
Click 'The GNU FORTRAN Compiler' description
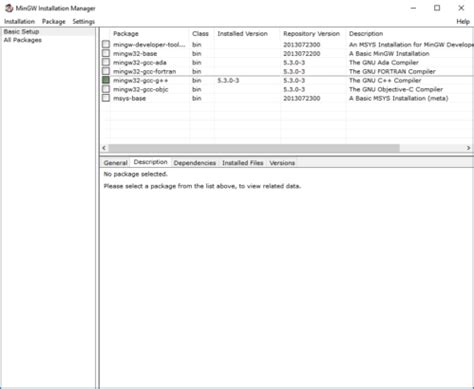(x=392, y=72)
